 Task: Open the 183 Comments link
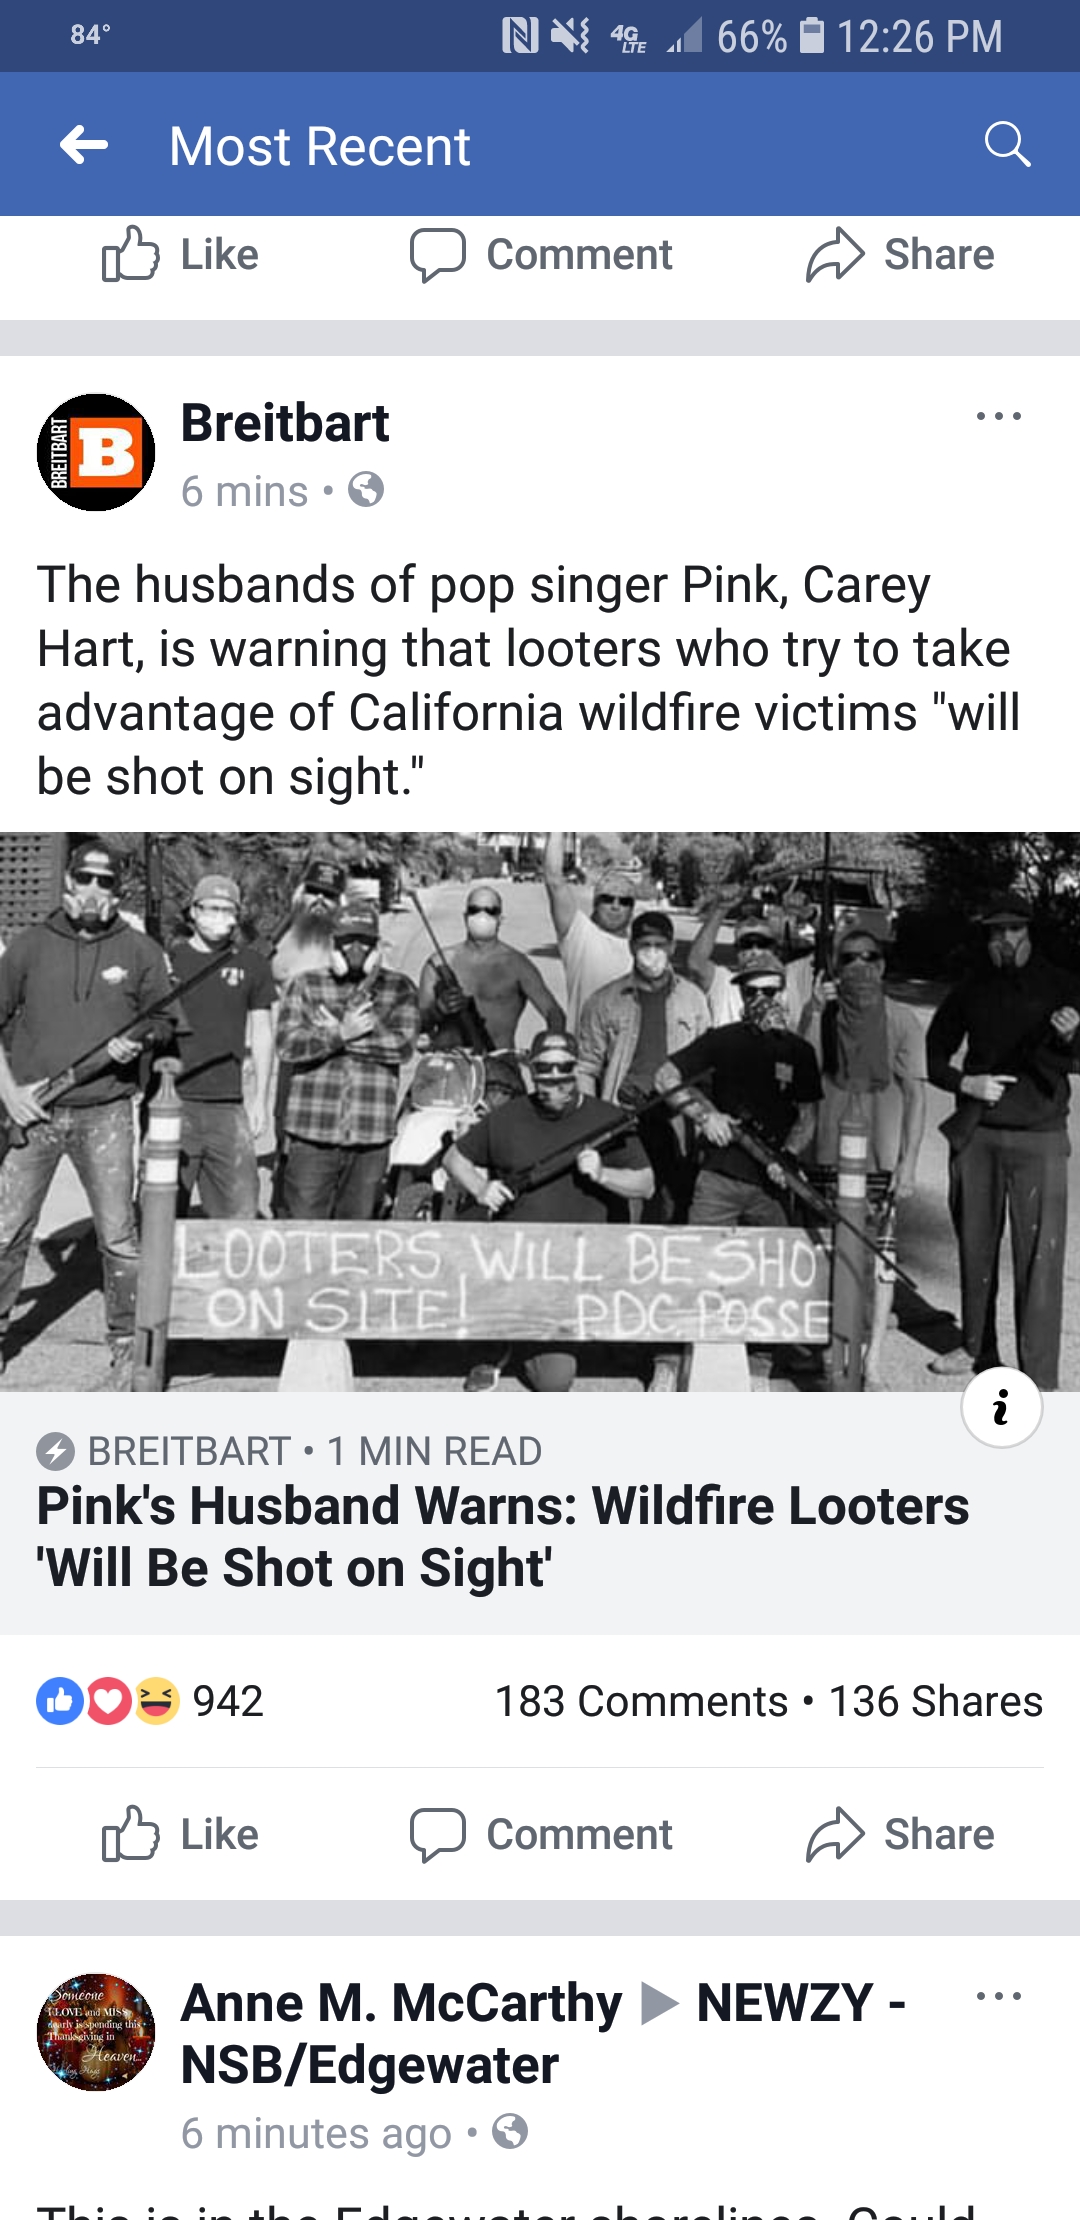click(x=642, y=1701)
